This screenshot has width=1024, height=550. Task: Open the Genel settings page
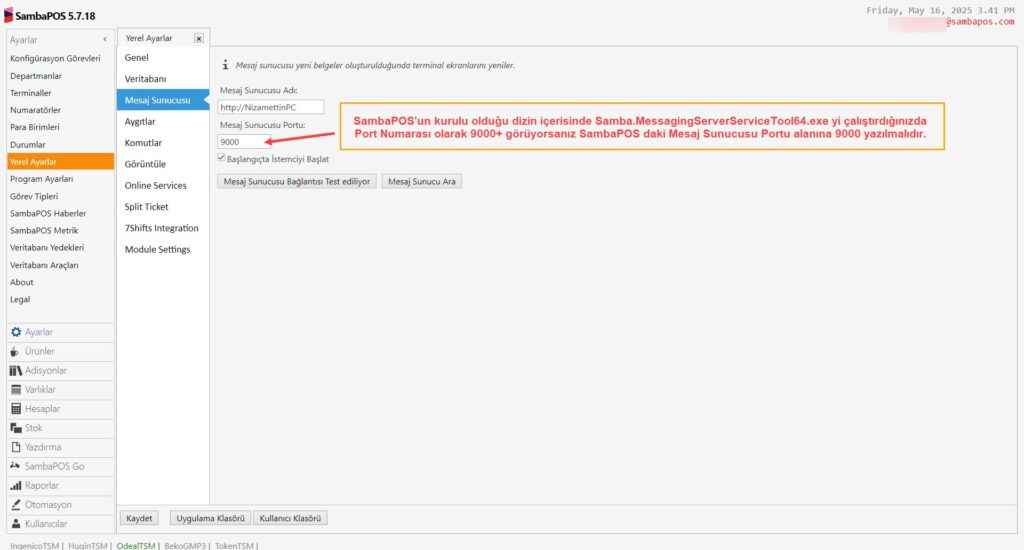tap(163, 57)
